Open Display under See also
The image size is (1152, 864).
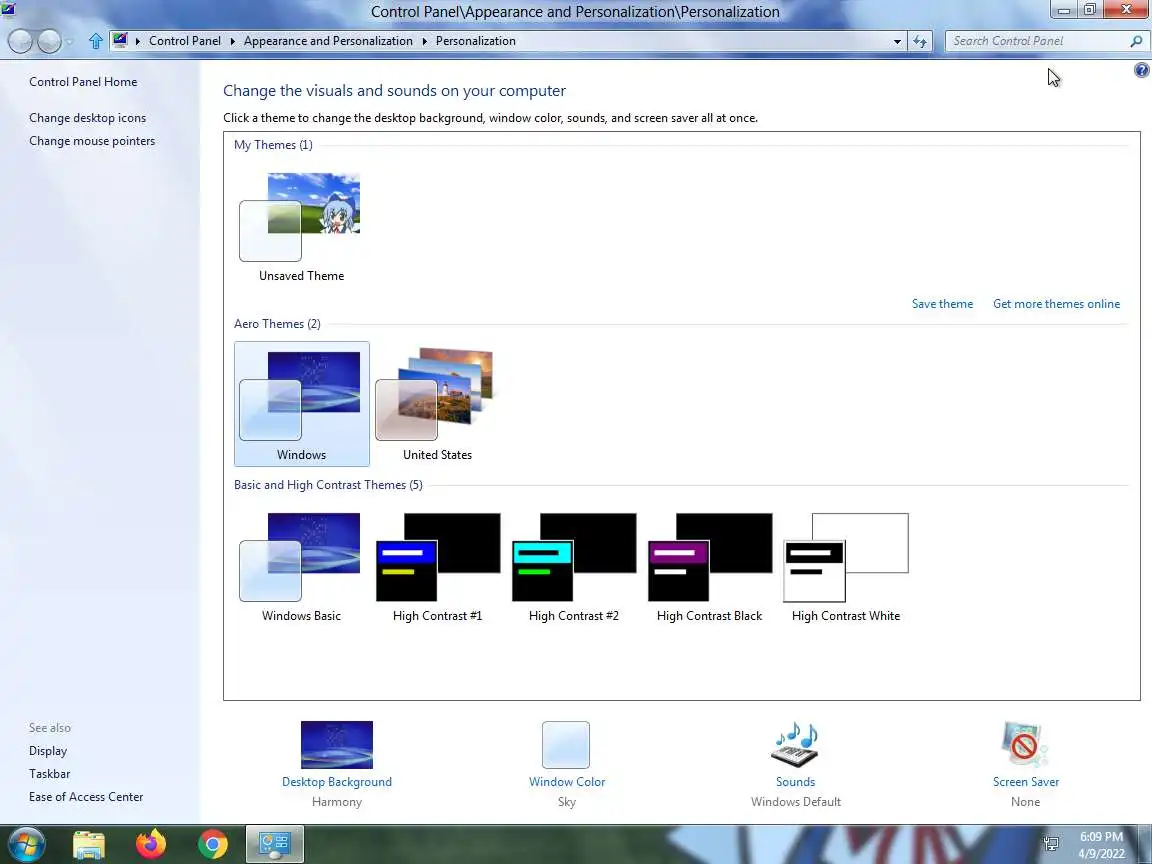[x=48, y=751]
